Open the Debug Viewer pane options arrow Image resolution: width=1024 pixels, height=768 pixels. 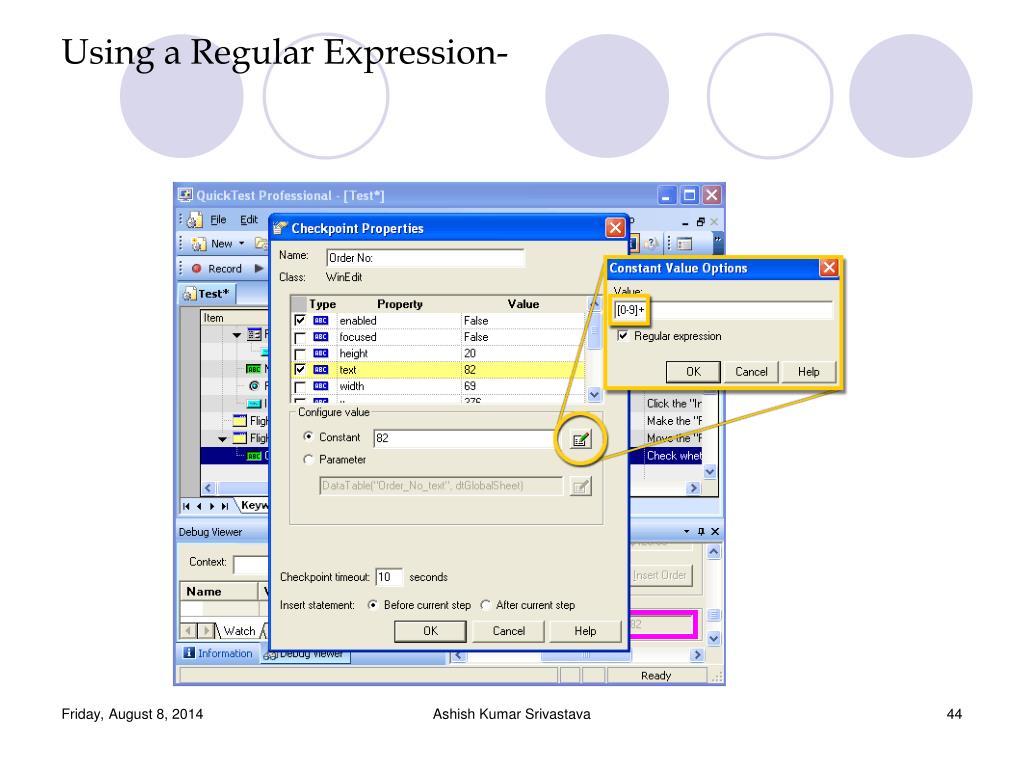(x=686, y=532)
